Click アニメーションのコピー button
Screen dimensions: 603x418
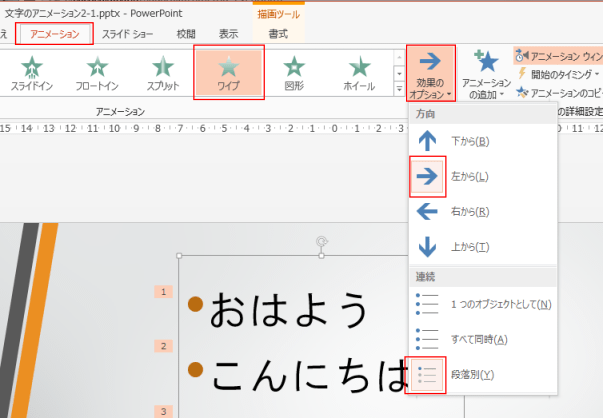(559, 93)
